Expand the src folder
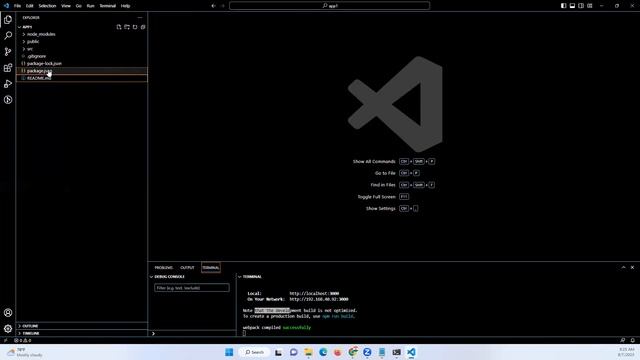Screen dimensions: 640x360 click(82, 49)
